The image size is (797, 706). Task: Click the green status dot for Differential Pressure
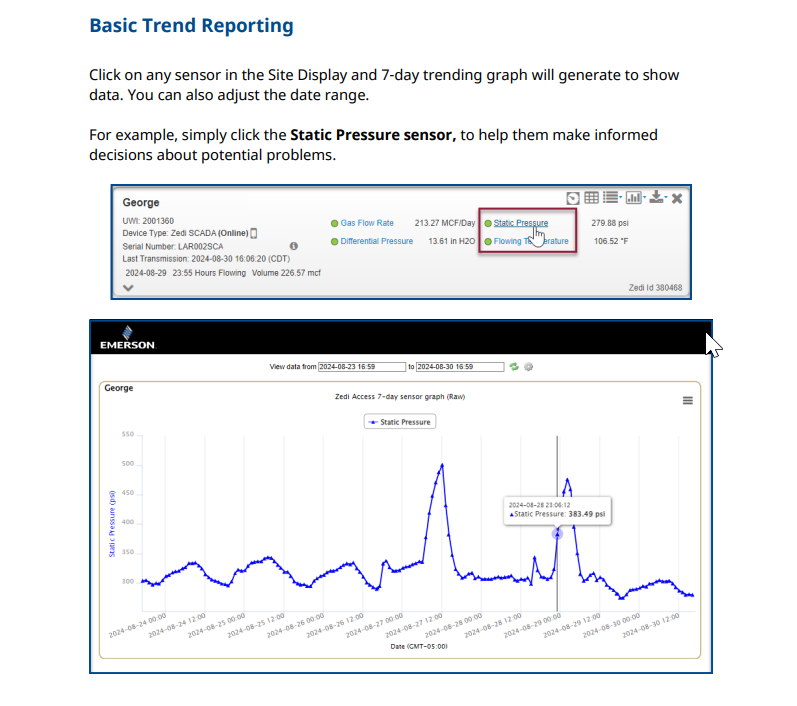[334, 241]
